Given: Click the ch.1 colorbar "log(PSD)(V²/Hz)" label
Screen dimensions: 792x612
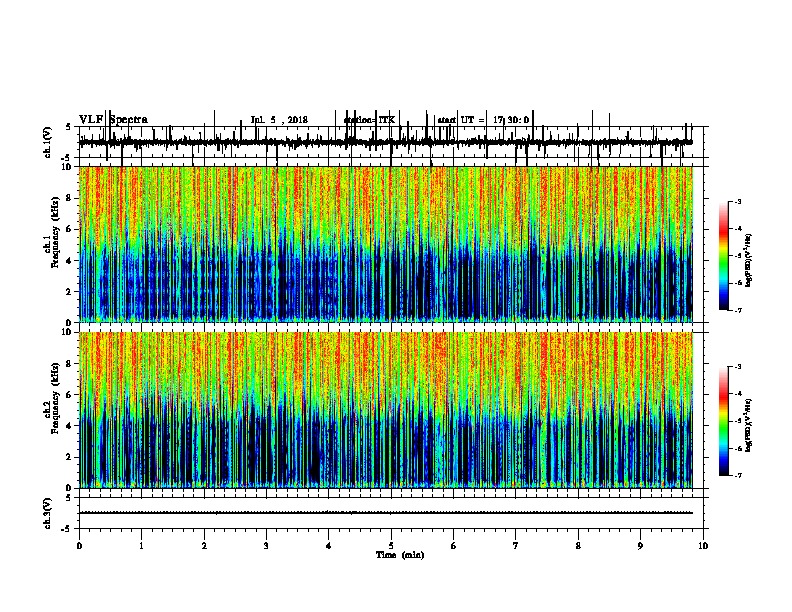Looking at the screenshot, I should [748, 260].
